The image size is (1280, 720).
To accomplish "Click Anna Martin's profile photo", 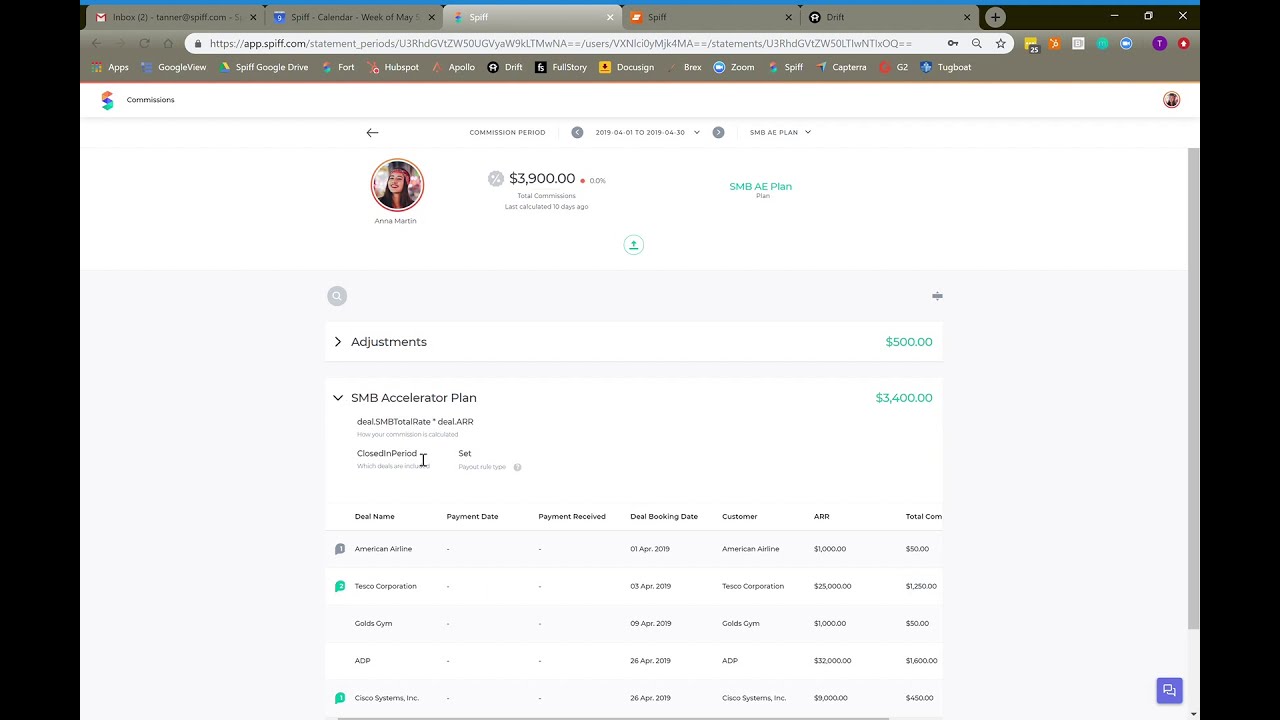I will (397, 184).
